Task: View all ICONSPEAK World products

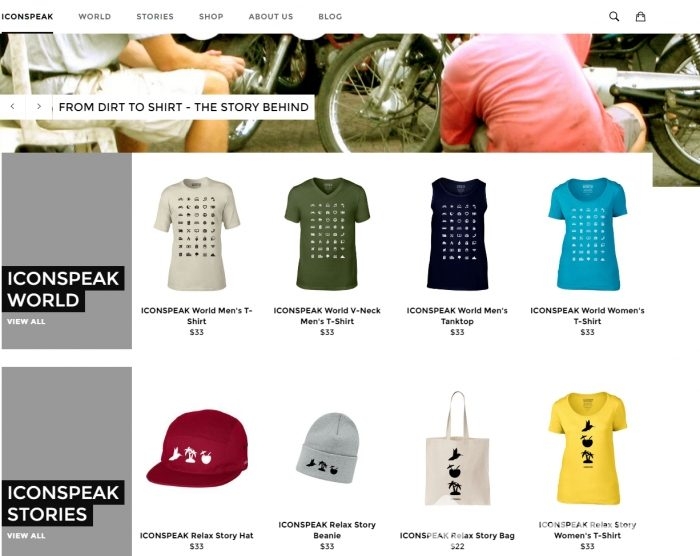Action: (x=26, y=322)
